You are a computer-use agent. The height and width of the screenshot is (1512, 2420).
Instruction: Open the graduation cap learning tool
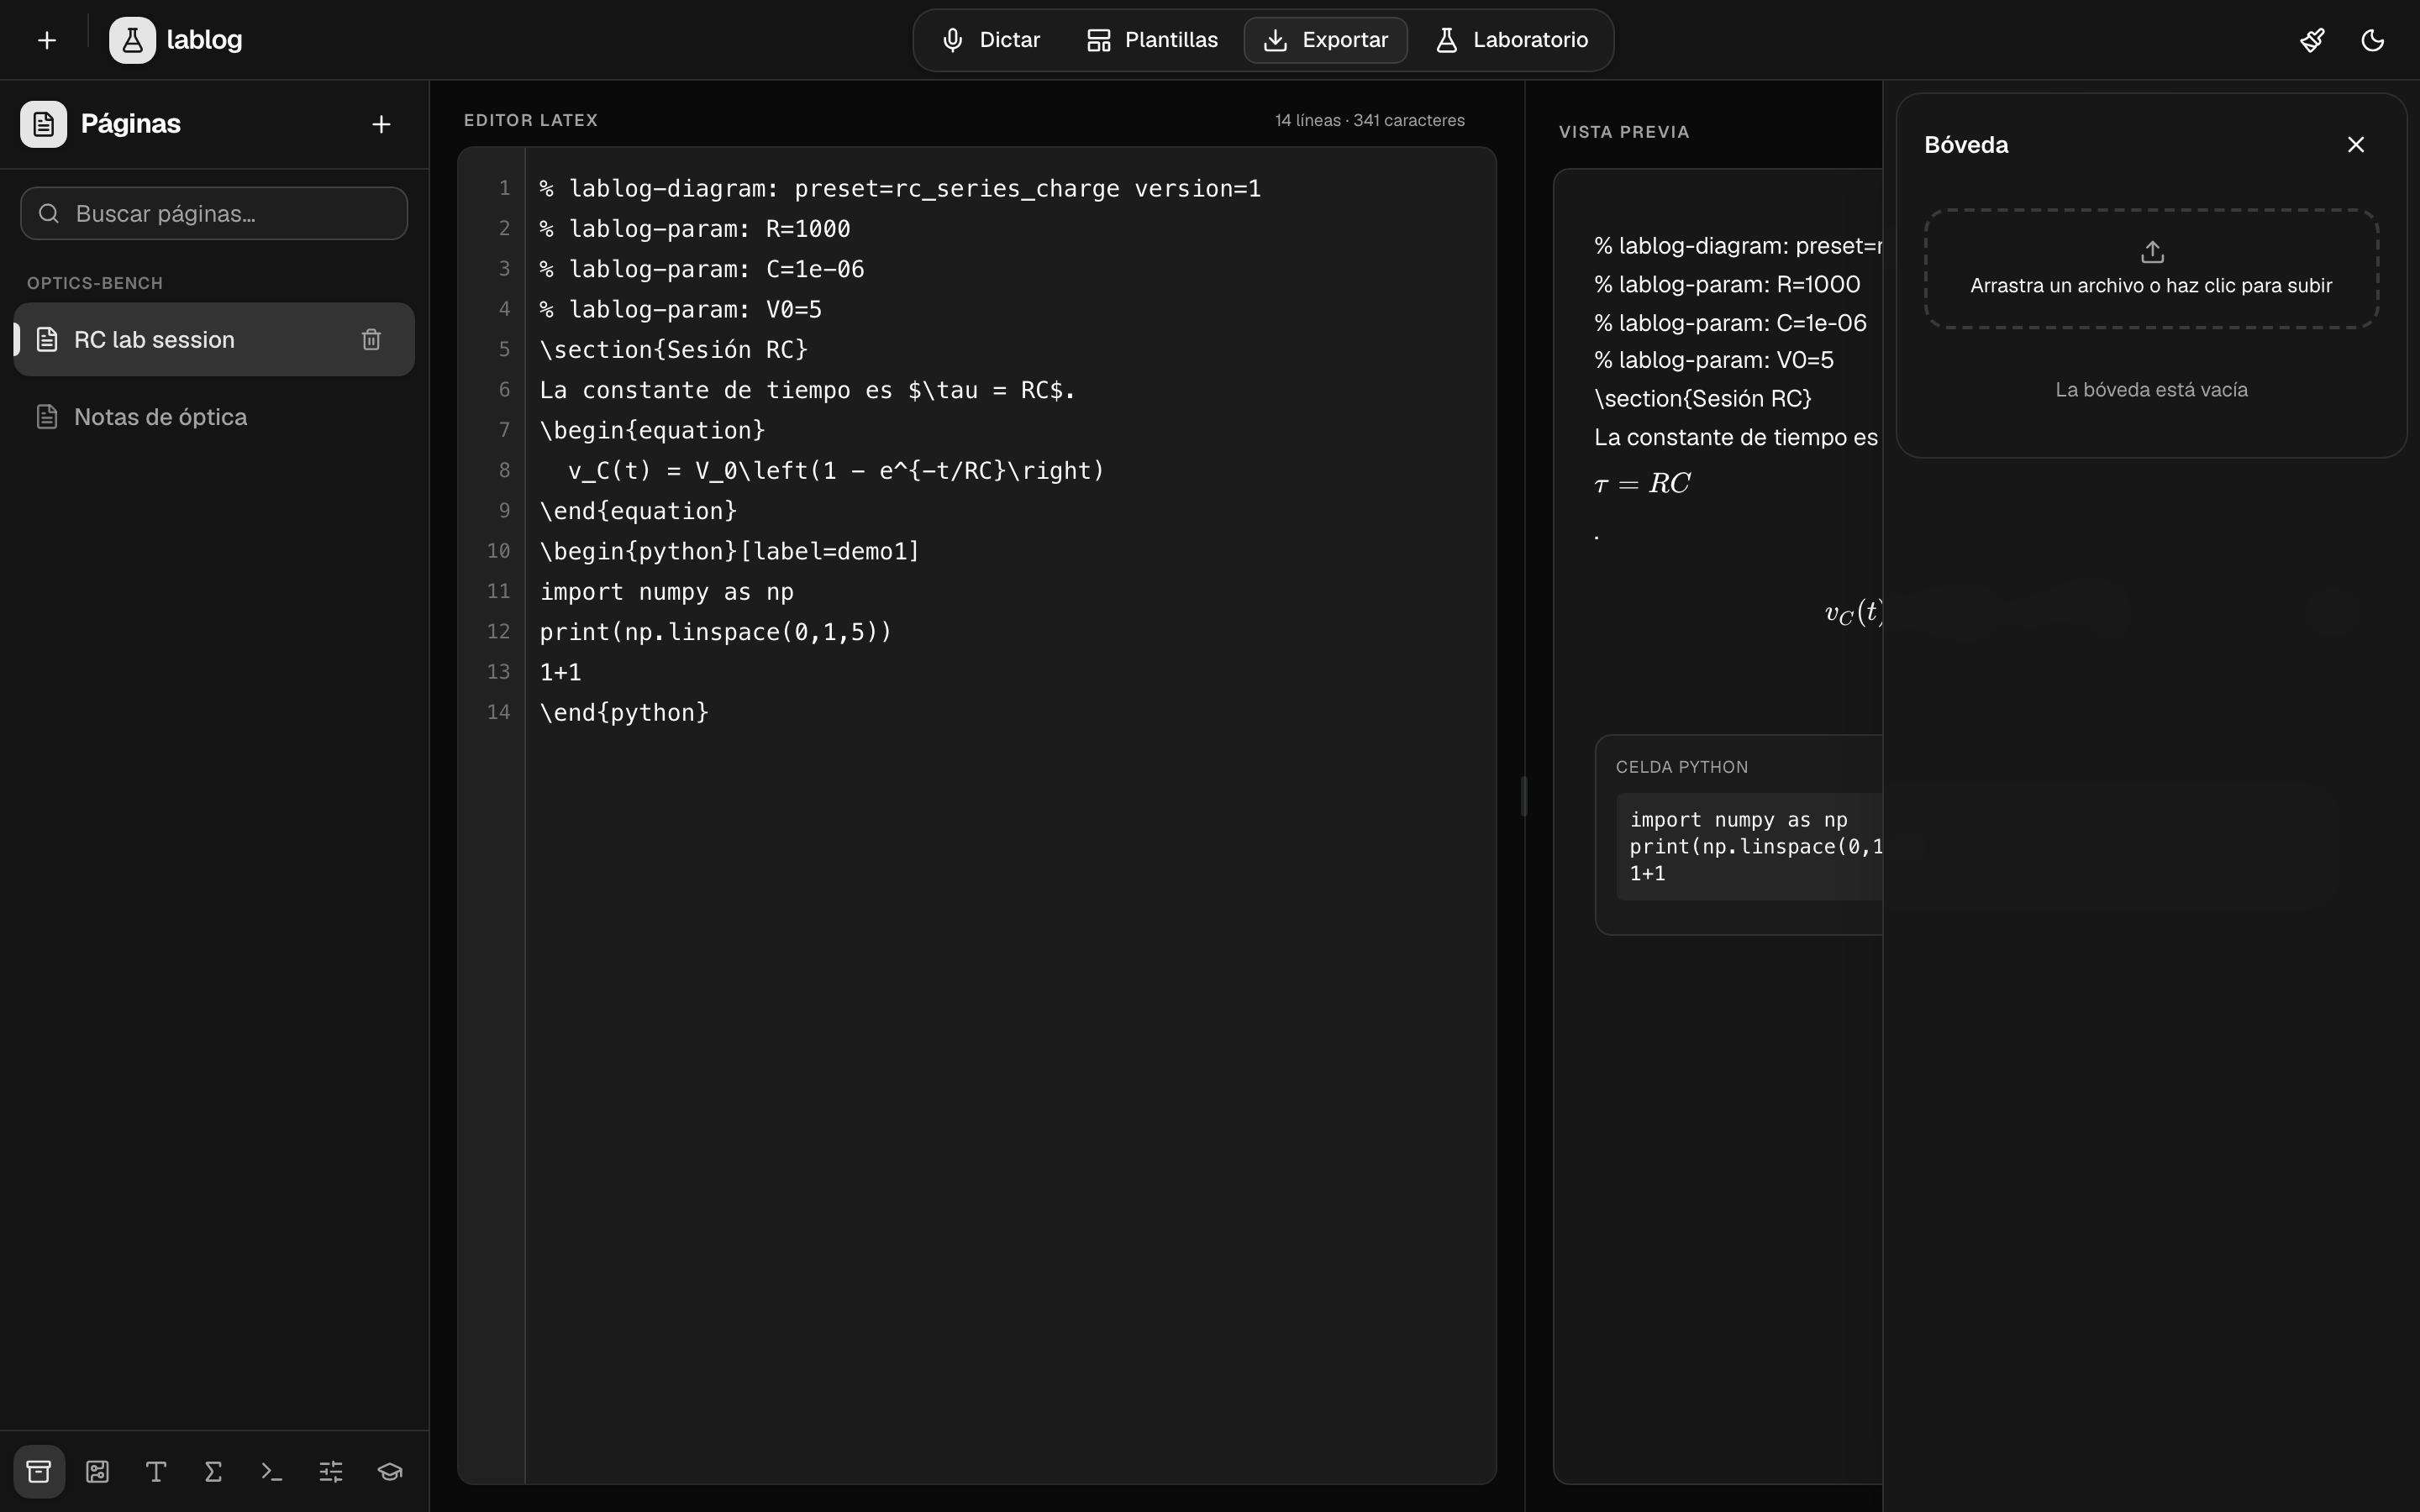click(x=389, y=1471)
